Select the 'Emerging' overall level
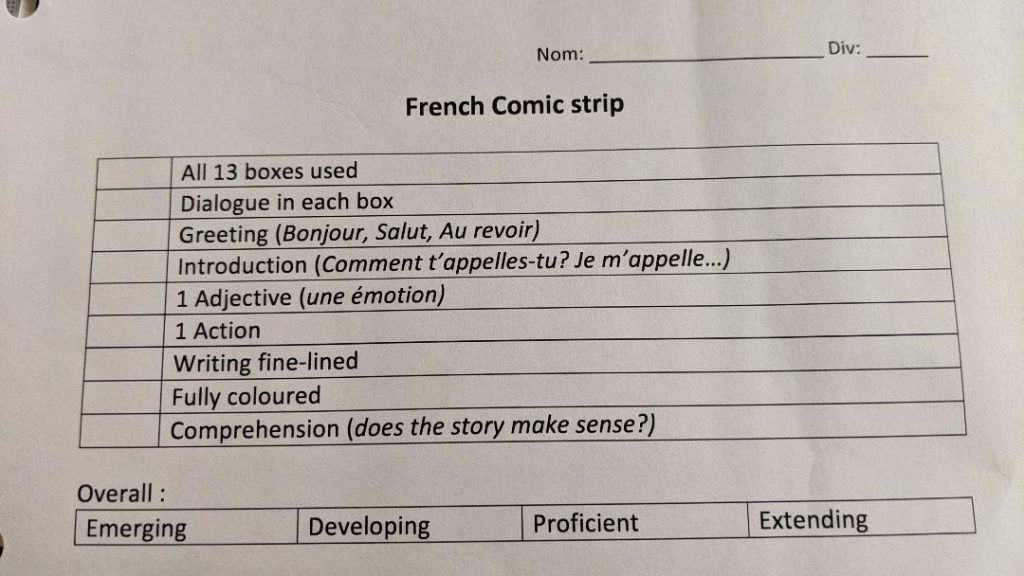Screen dimensions: 1024x576 click(186, 528)
